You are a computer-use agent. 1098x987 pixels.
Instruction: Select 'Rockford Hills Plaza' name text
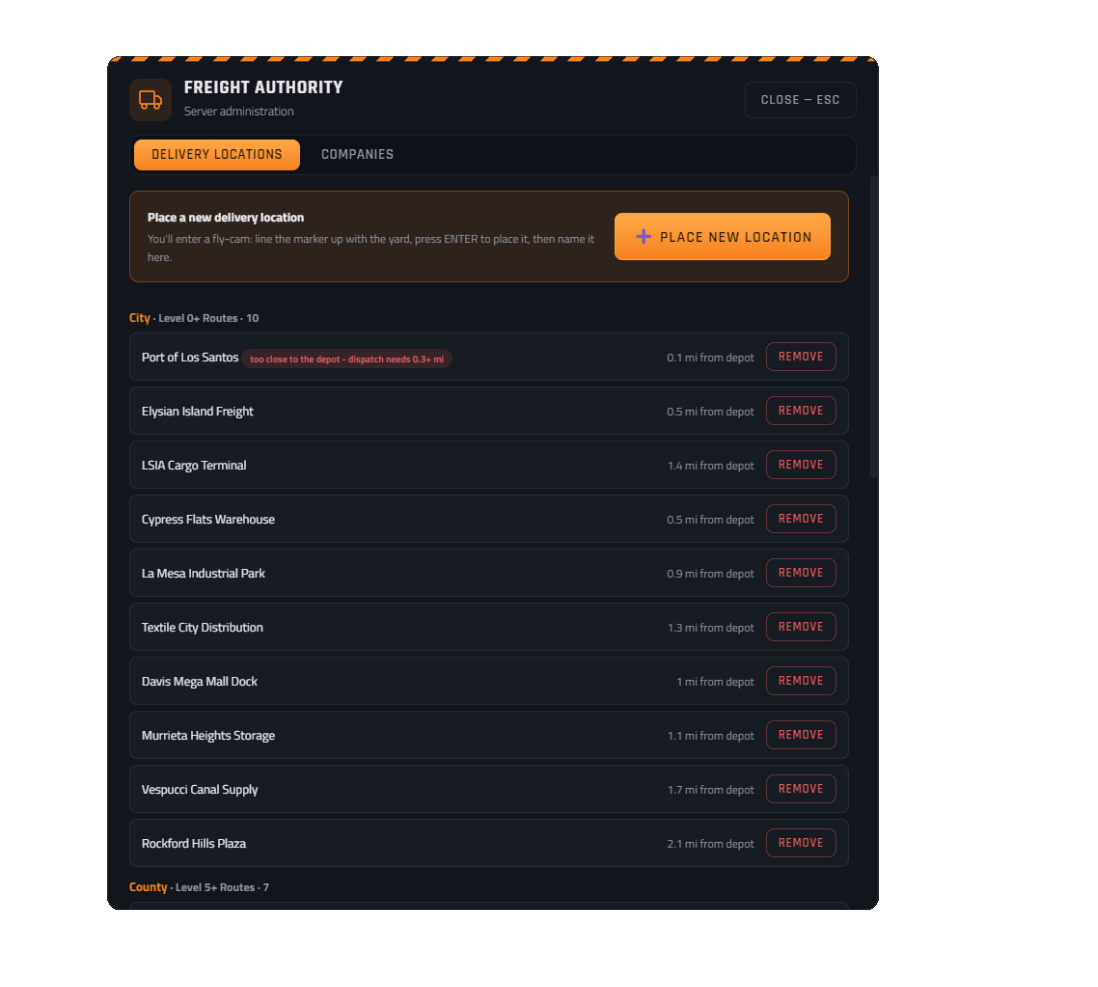coord(194,843)
